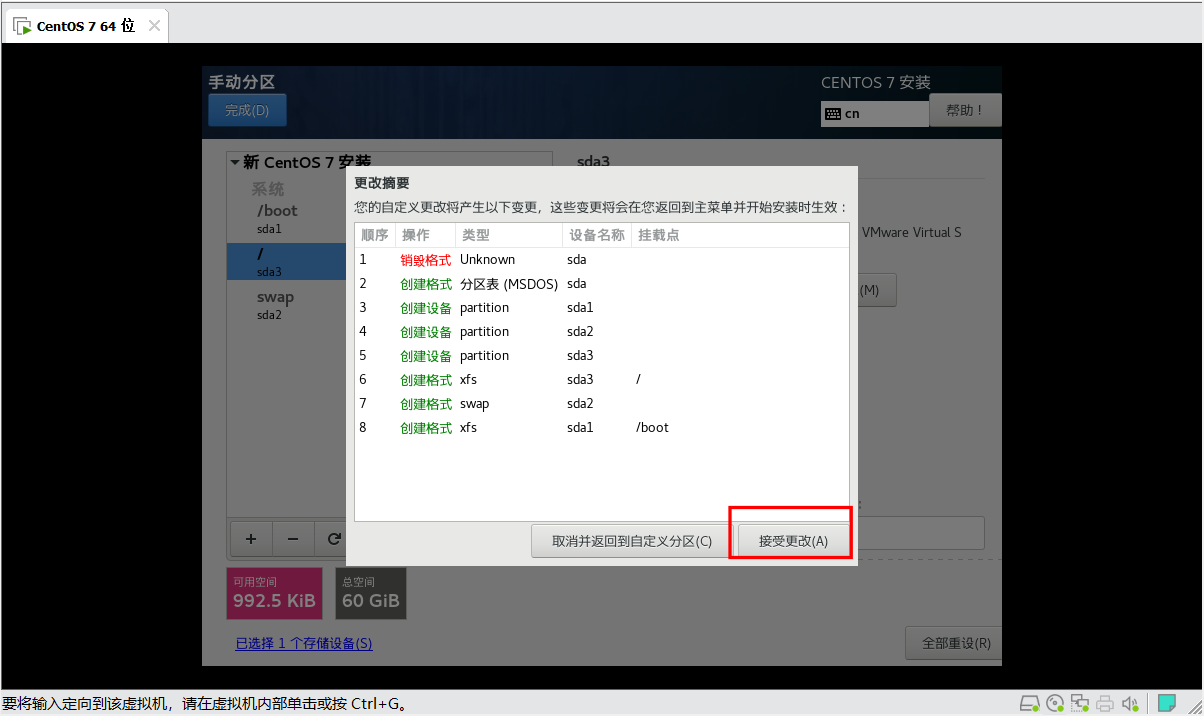
Task: Close the CentOS 7 64 位 tab
Action: click(x=154, y=26)
